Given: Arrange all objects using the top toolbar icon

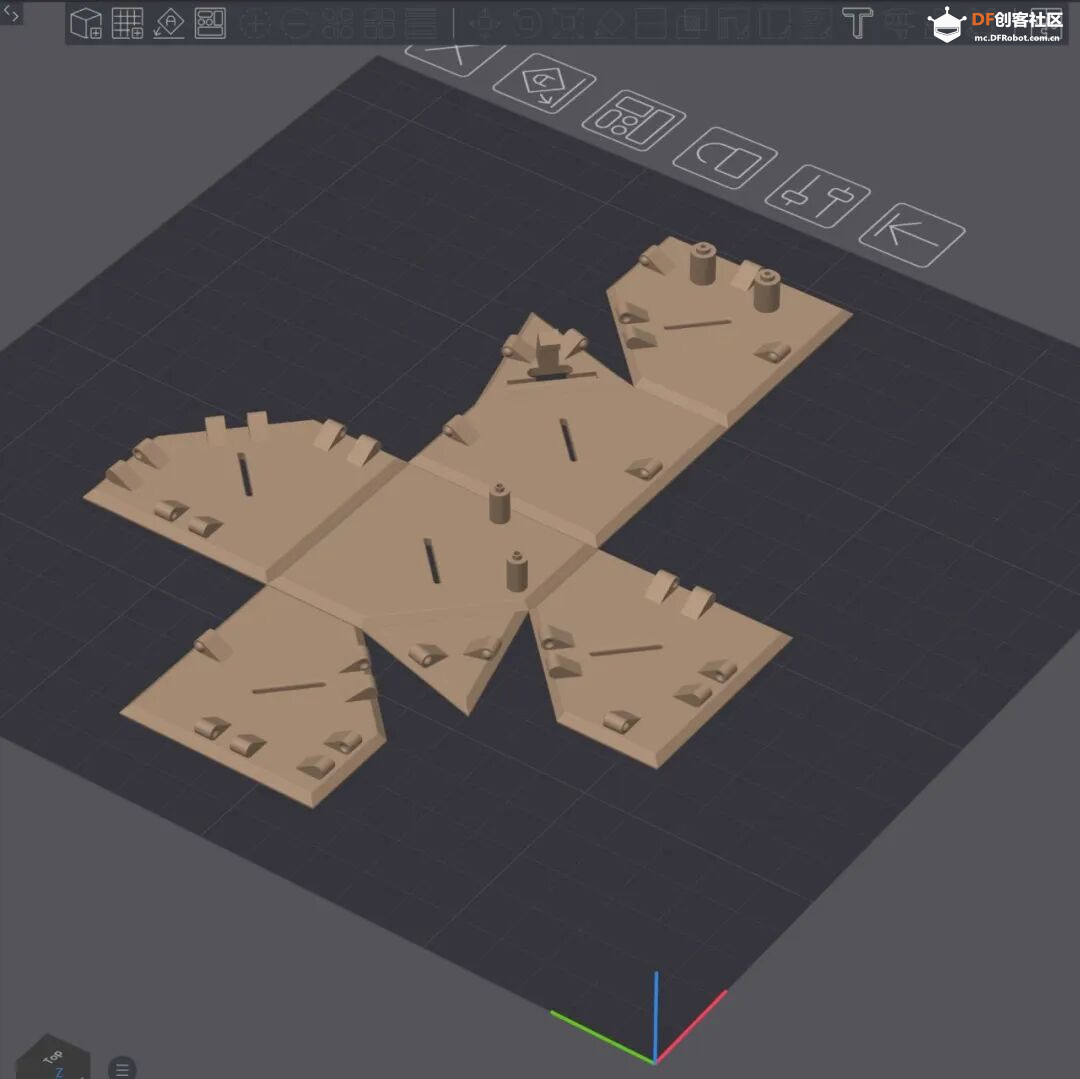Looking at the screenshot, I should pyautogui.click(x=210, y=23).
